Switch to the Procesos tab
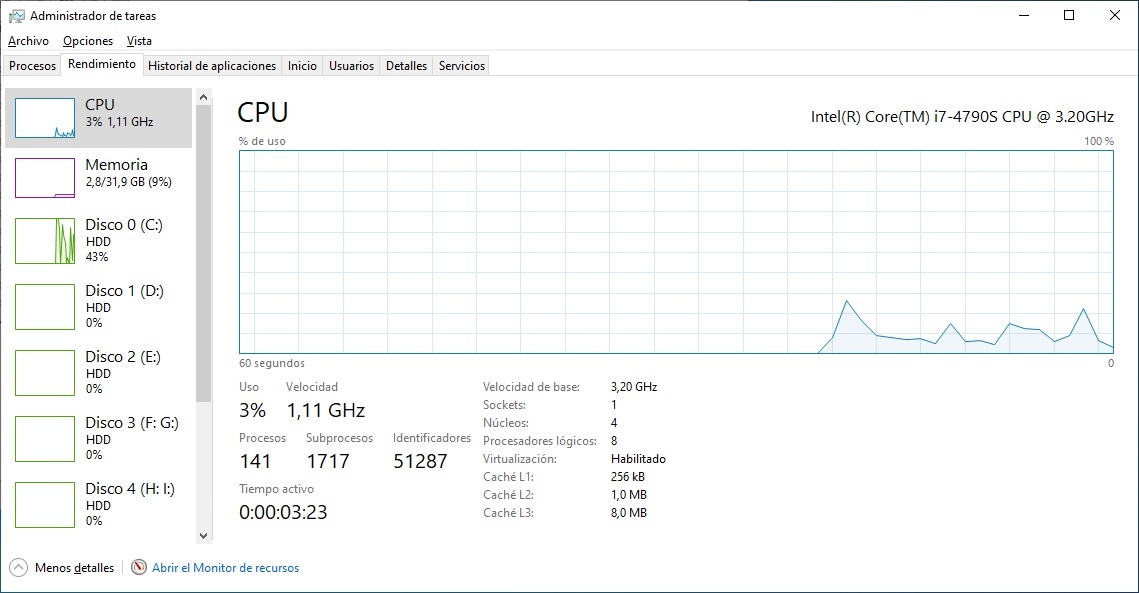The image size is (1139, 593). tap(33, 66)
